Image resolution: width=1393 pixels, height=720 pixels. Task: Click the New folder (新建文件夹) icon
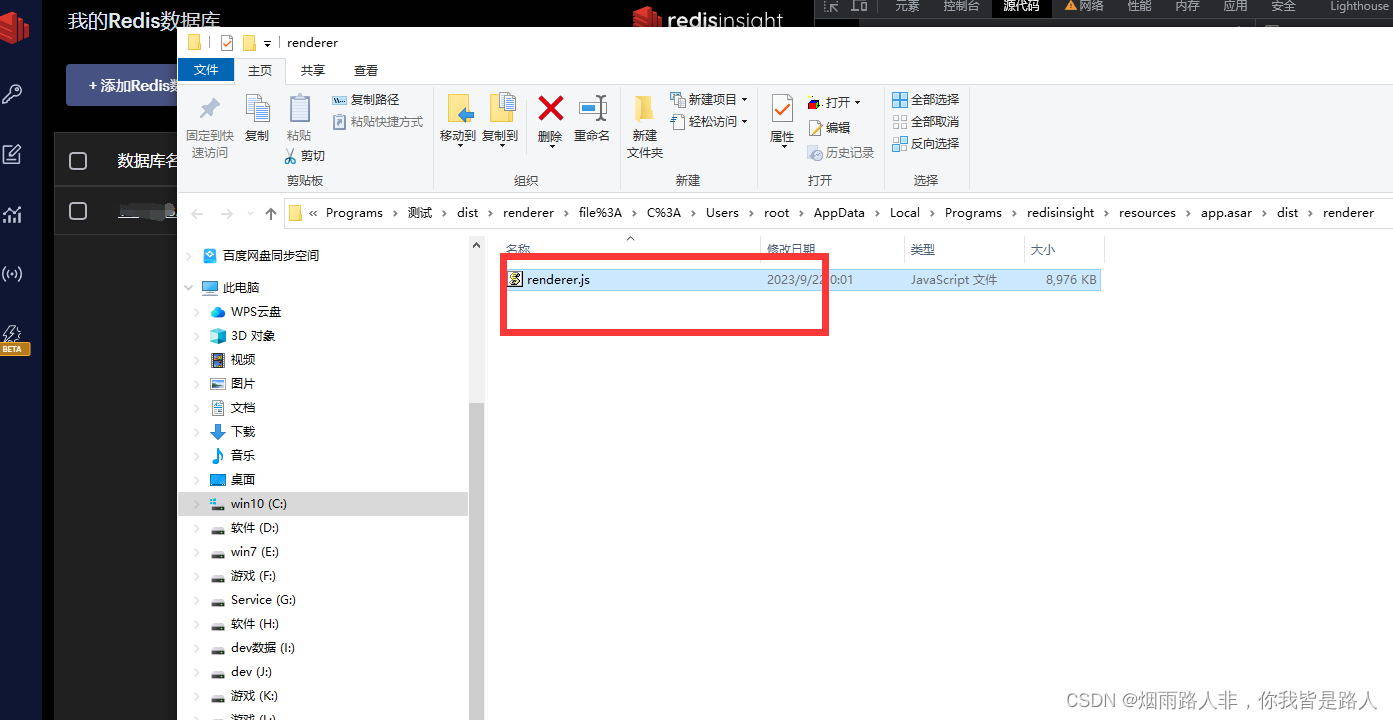pyautogui.click(x=645, y=108)
